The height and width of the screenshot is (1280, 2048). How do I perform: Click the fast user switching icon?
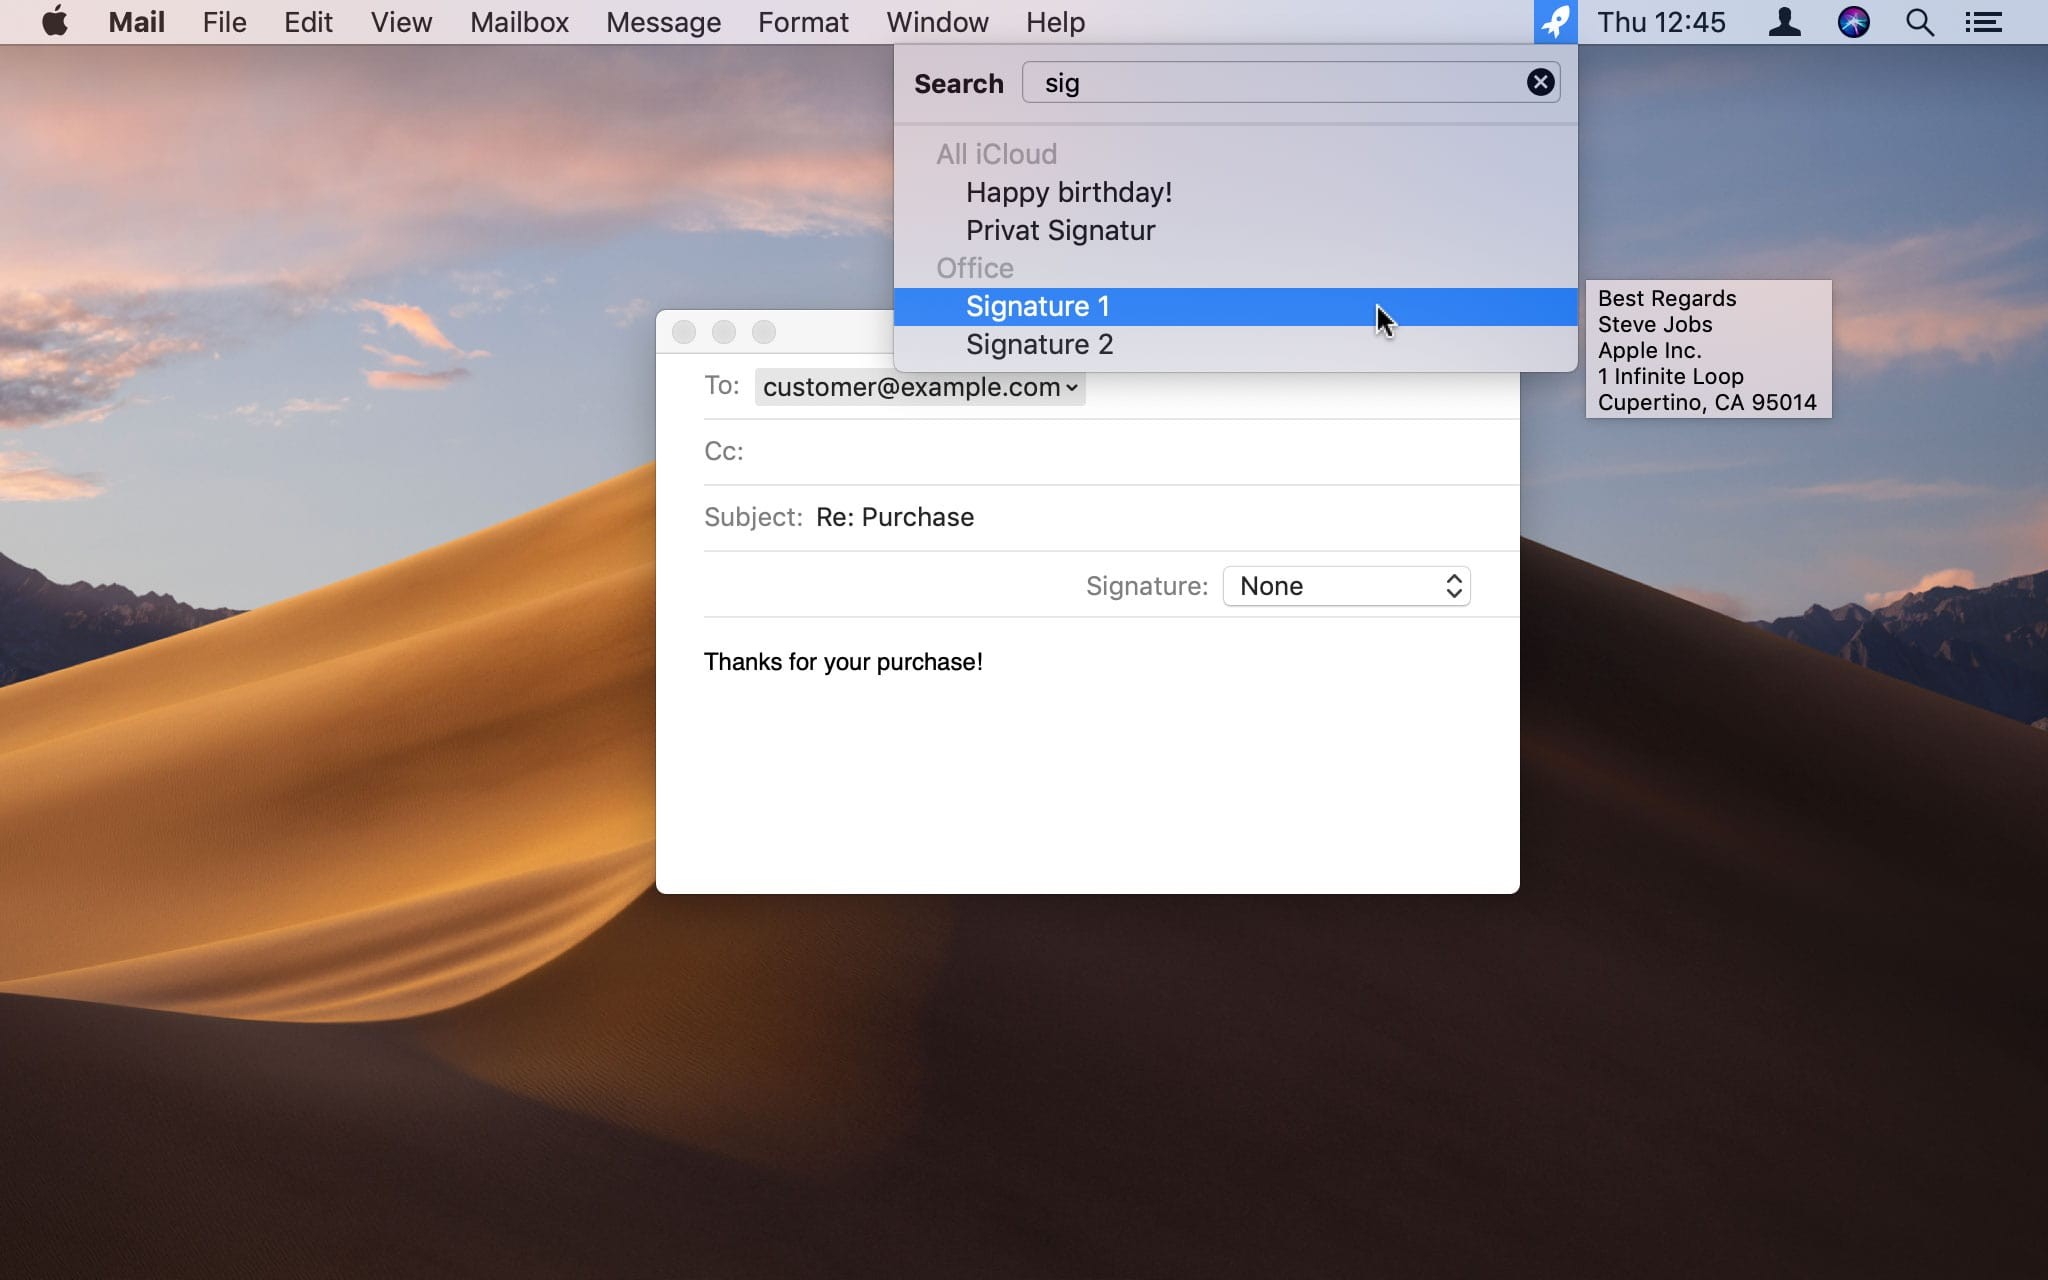pyautogui.click(x=1786, y=21)
